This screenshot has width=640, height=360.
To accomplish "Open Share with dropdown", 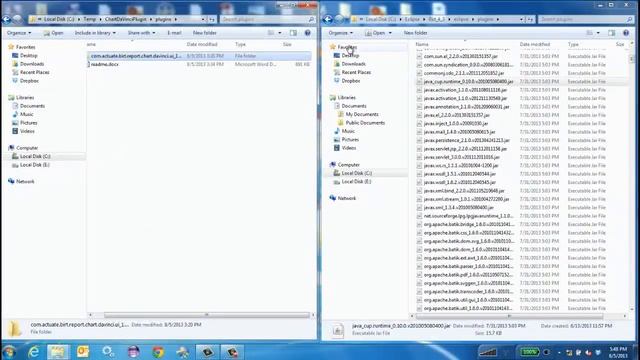I will [x=141, y=33].
